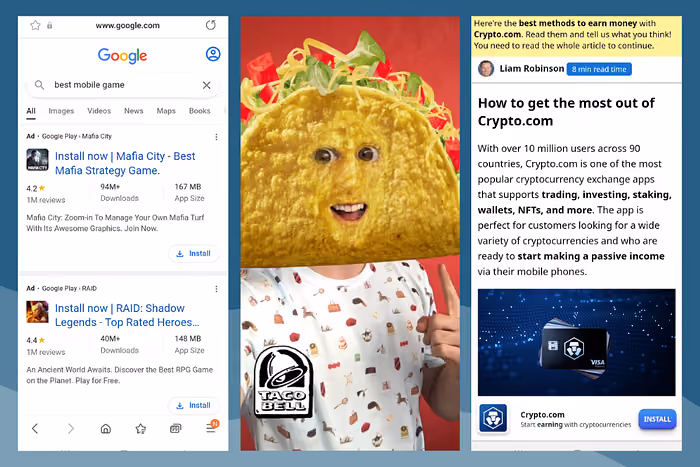This screenshot has height=467, width=700.
Task: Switch to the Images tab
Action: [x=61, y=111]
